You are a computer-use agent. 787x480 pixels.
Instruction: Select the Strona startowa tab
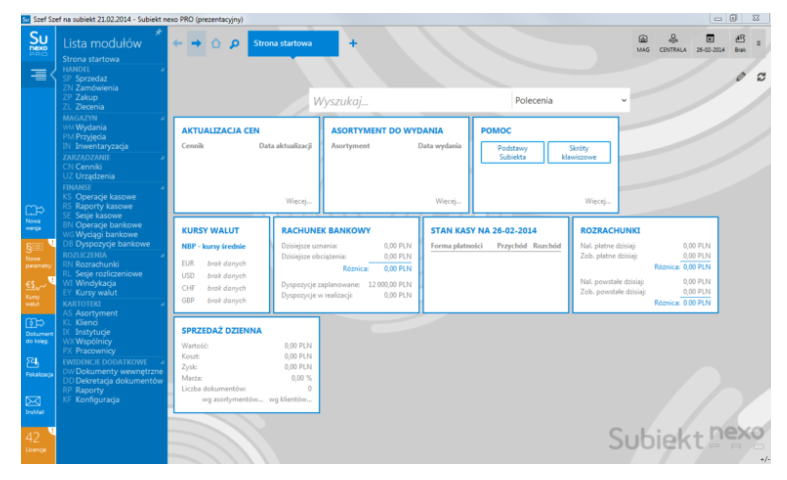point(293,44)
